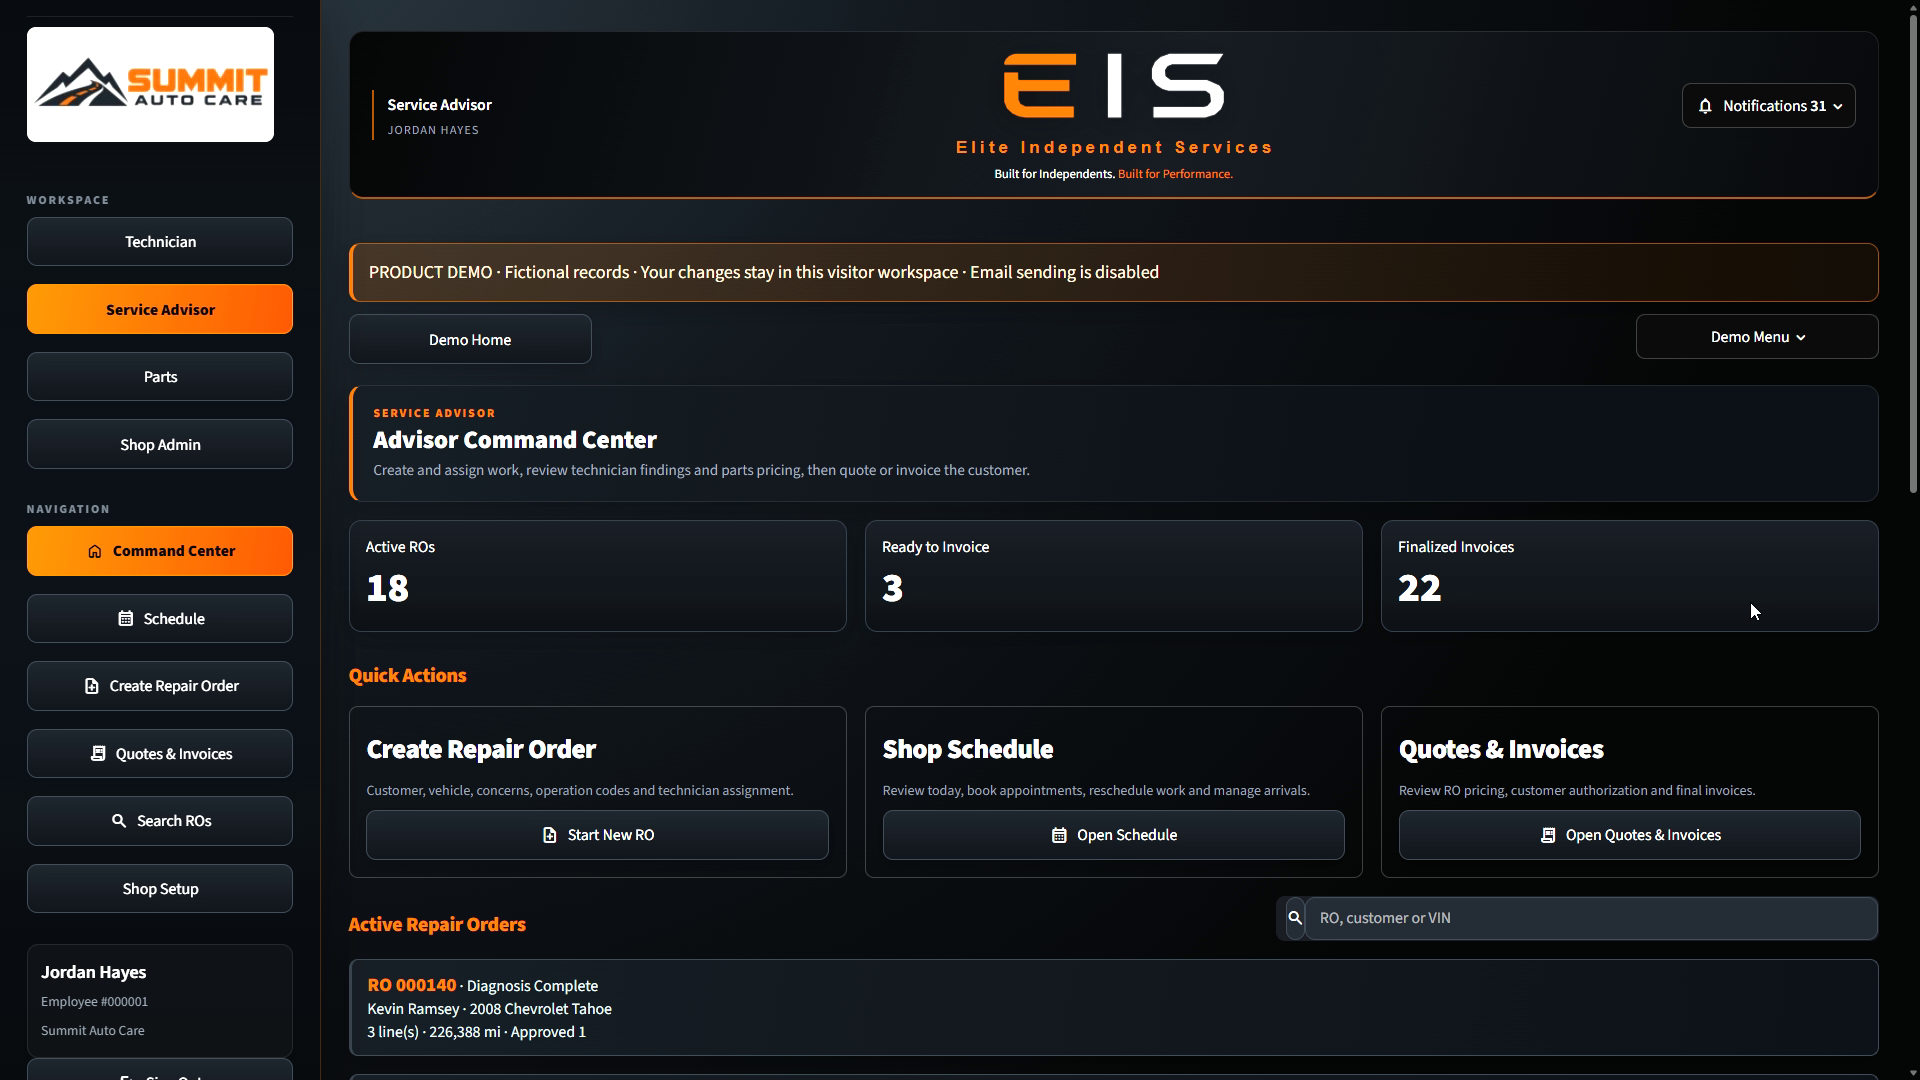Go to Quotes & Invoices in sidebar
Screen dimensions: 1920x1080
160,754
